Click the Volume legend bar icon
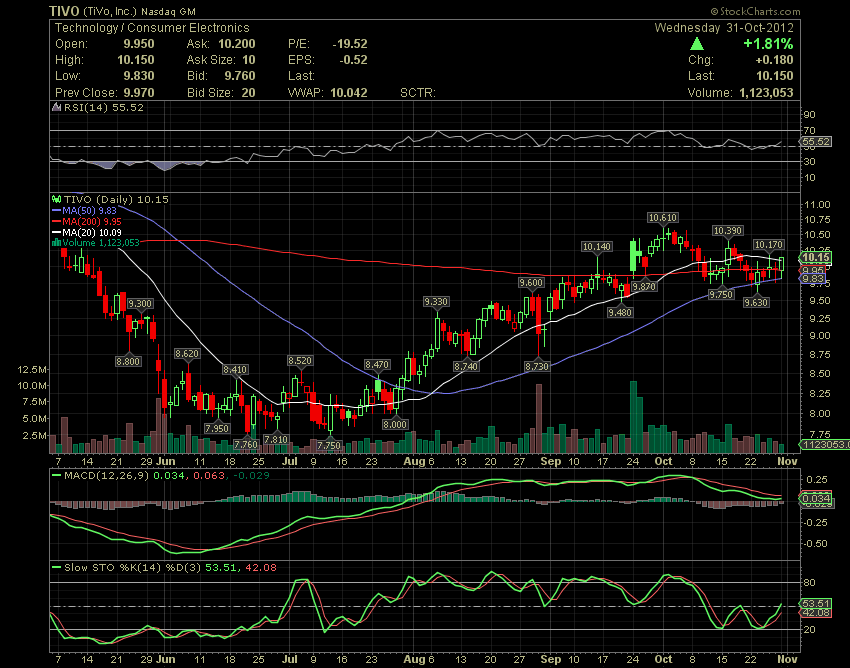Screen dimensions: 850x668 point(56,243)
